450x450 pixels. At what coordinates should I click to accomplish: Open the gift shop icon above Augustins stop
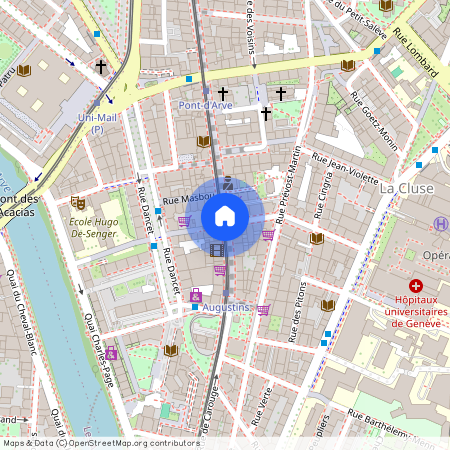coord(196,295)
